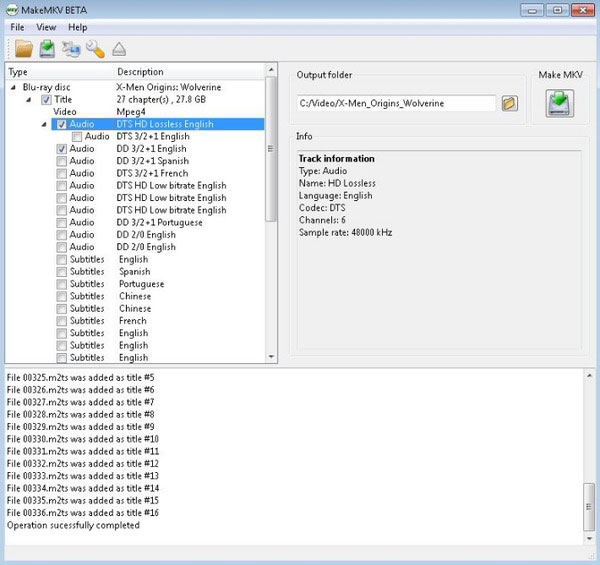Click the Description column header

(140, 72)
